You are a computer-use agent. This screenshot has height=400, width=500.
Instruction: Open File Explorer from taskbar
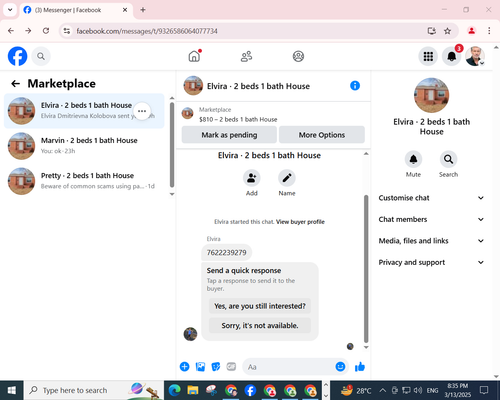tap(193, 390)
